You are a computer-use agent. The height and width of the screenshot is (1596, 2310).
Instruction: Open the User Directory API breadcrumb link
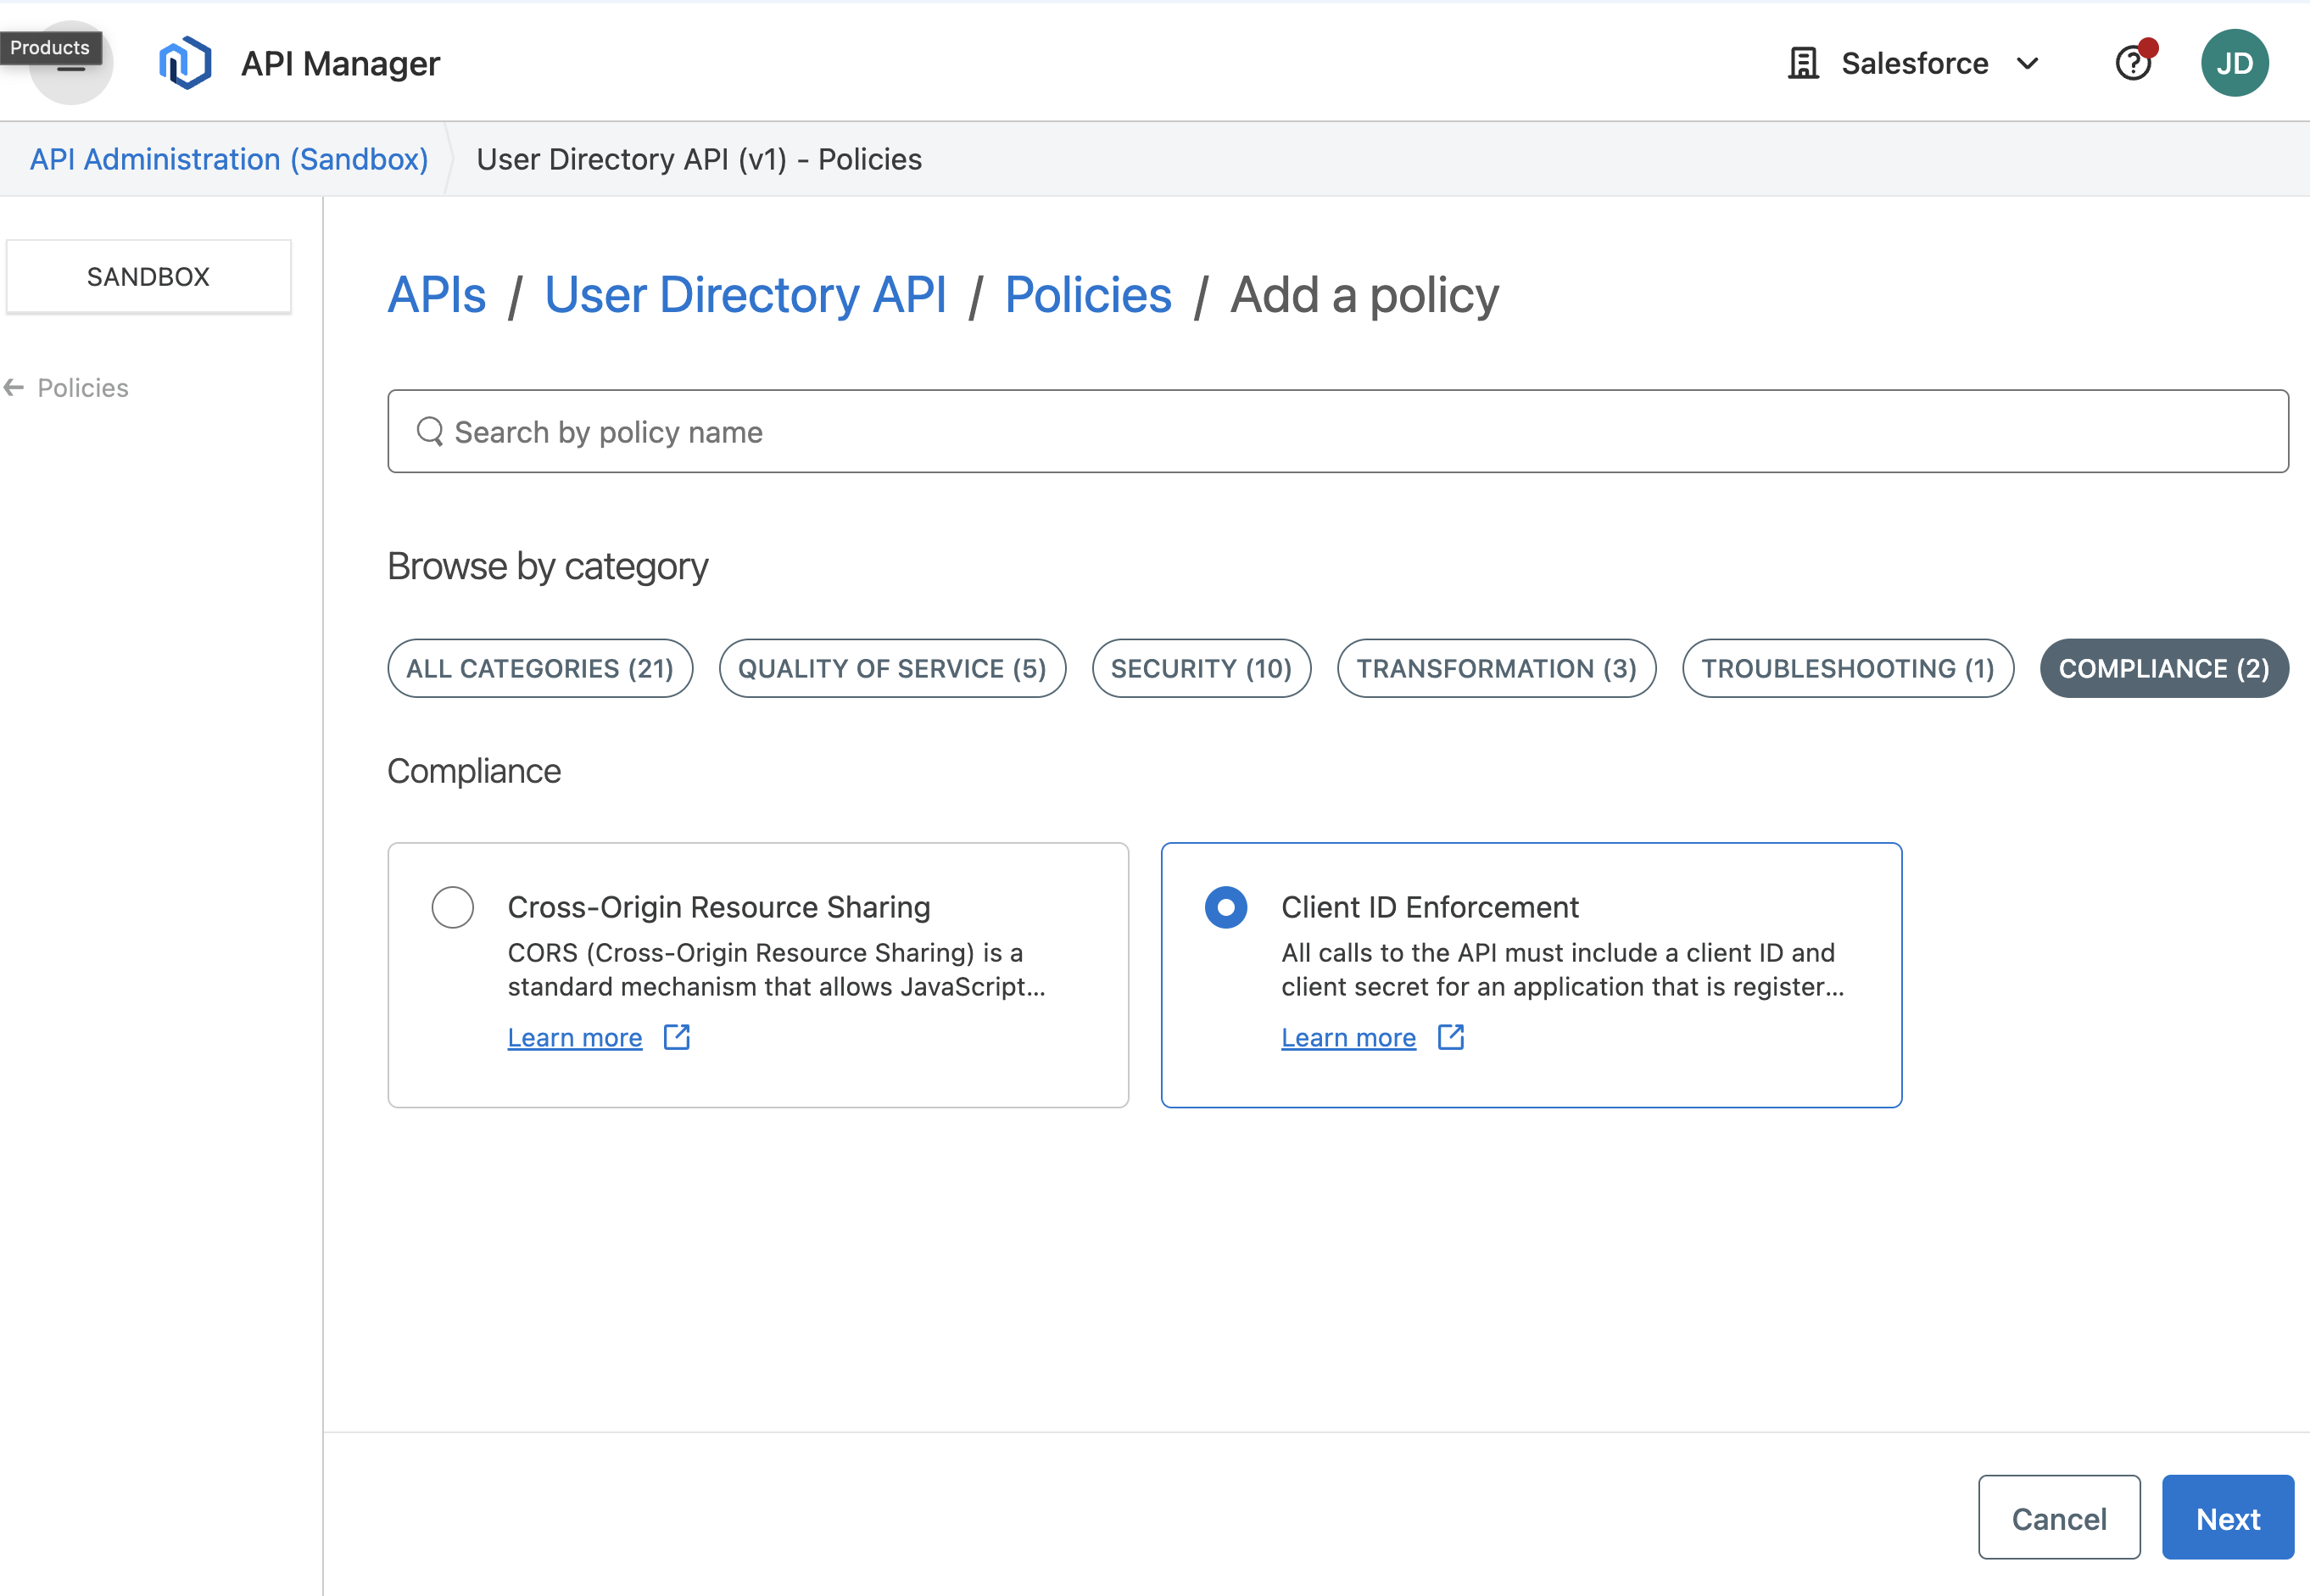(745, 294)
